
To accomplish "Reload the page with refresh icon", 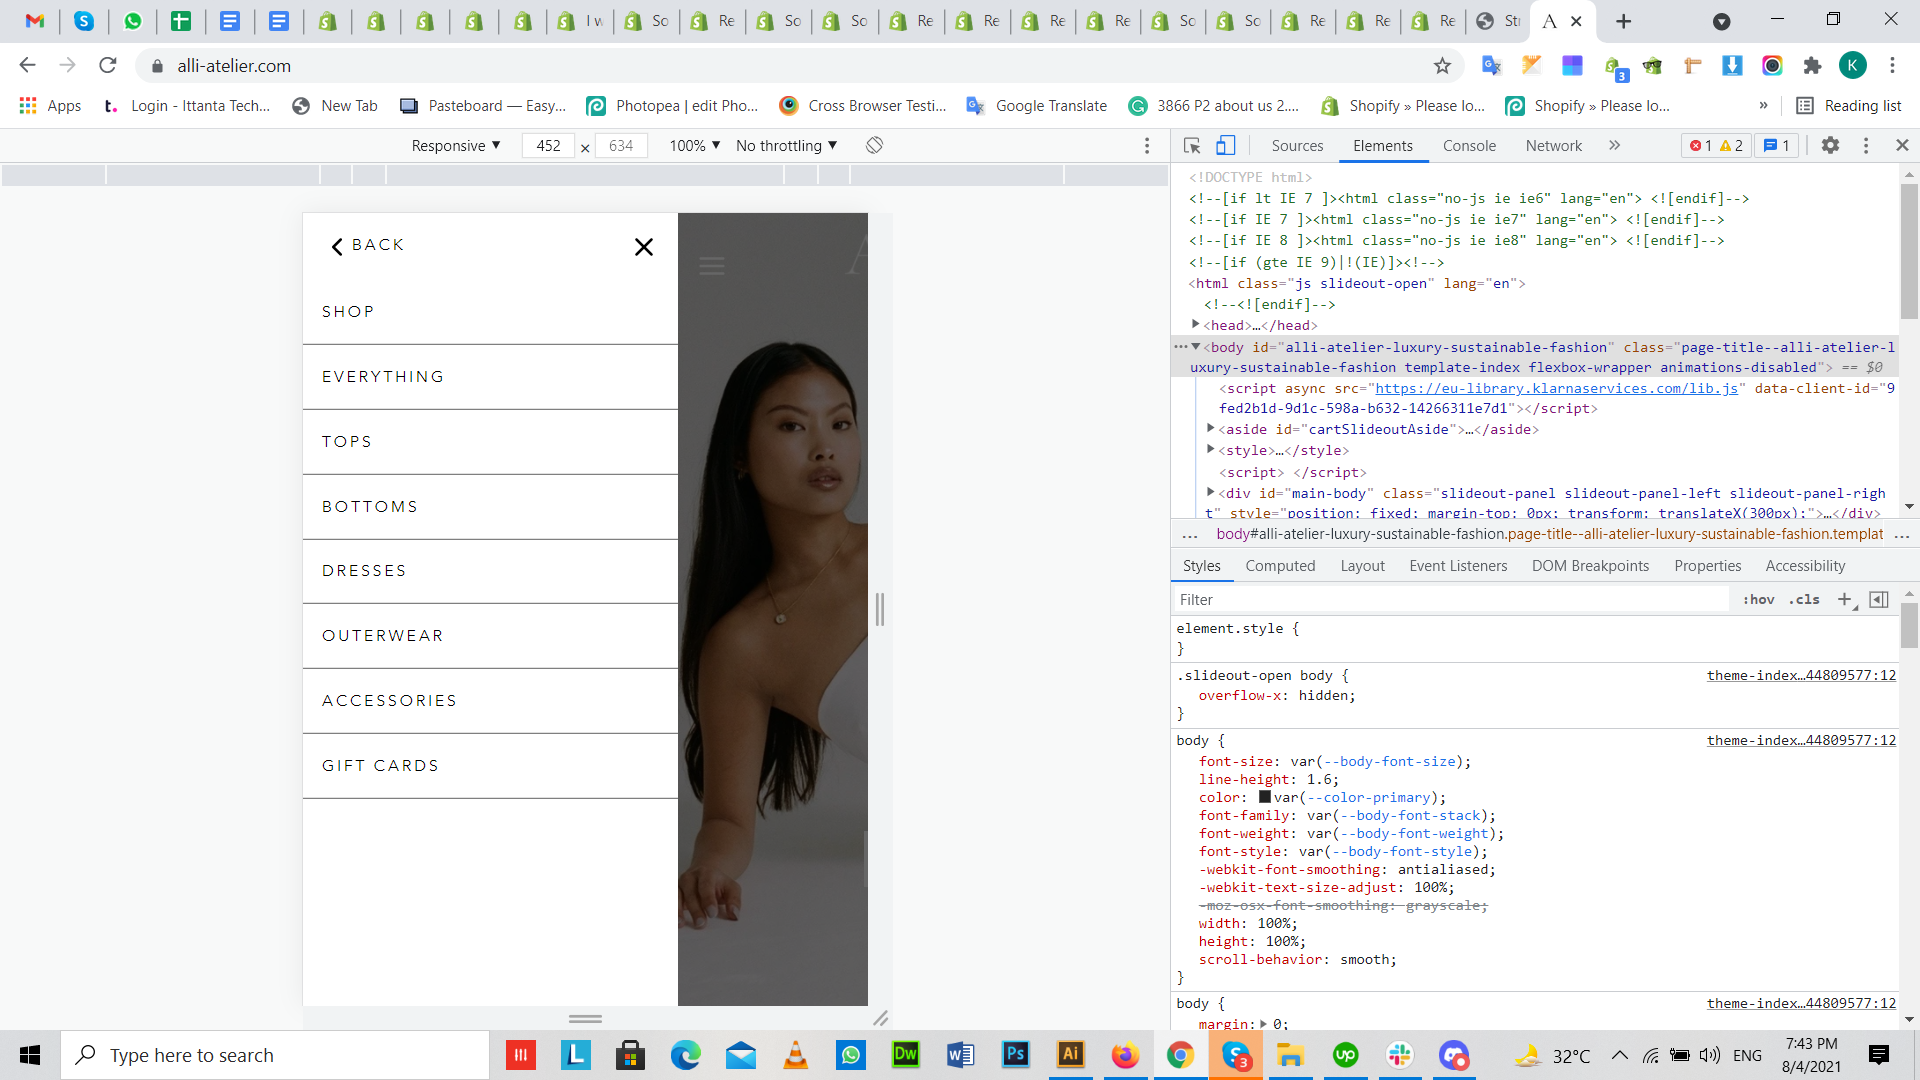I will click(x=108, y=66).
